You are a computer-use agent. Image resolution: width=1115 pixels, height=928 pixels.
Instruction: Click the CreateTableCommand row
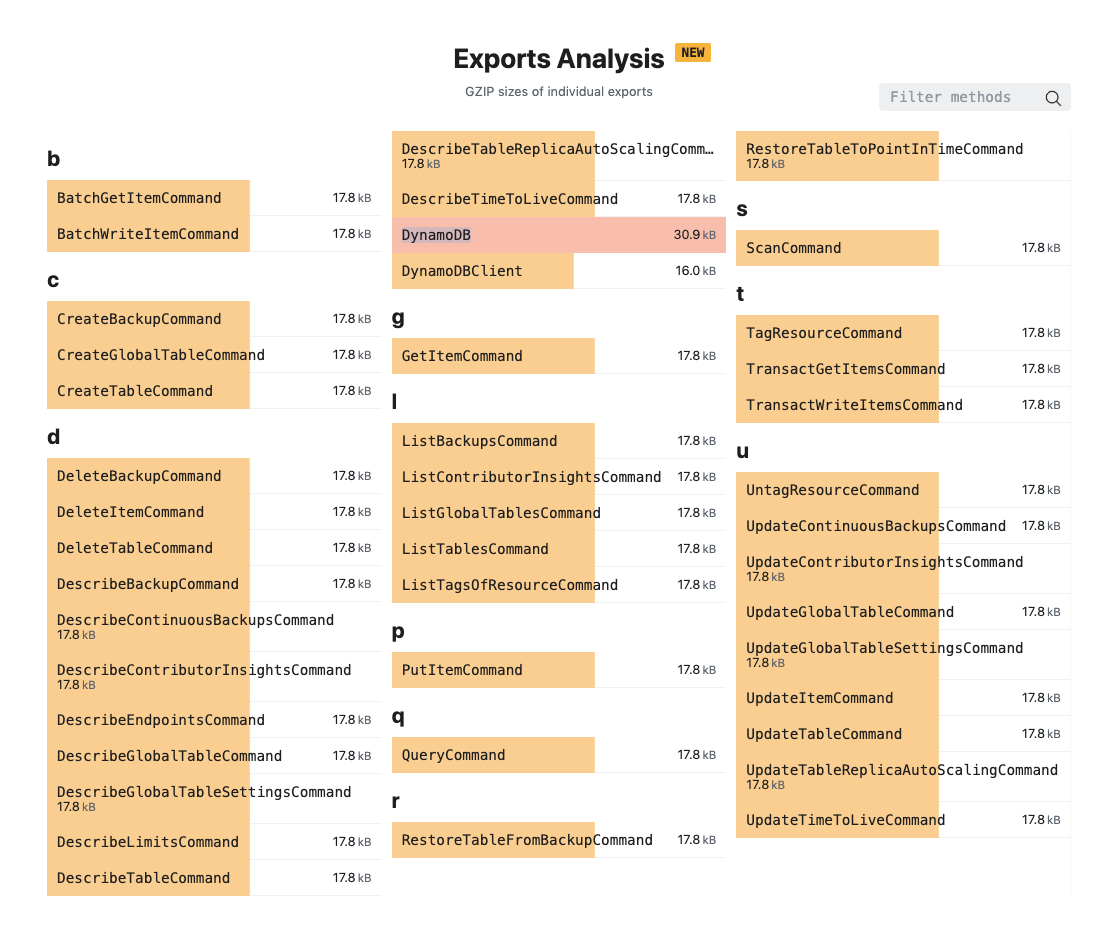coord(147,390)
